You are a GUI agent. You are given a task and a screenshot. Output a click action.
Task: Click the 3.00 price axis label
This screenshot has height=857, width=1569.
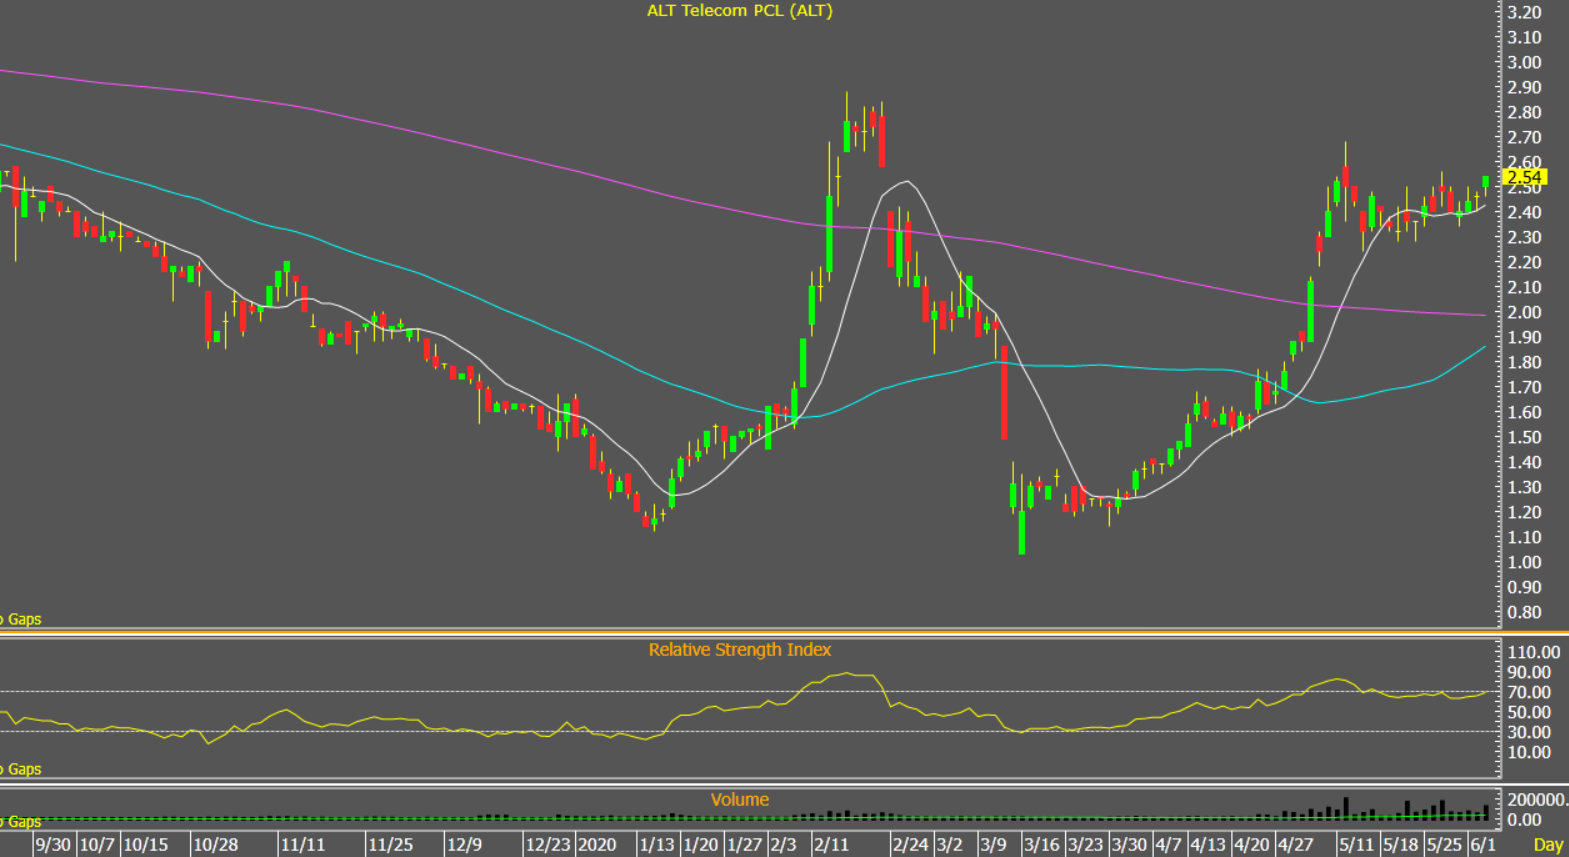(1525, 62)
